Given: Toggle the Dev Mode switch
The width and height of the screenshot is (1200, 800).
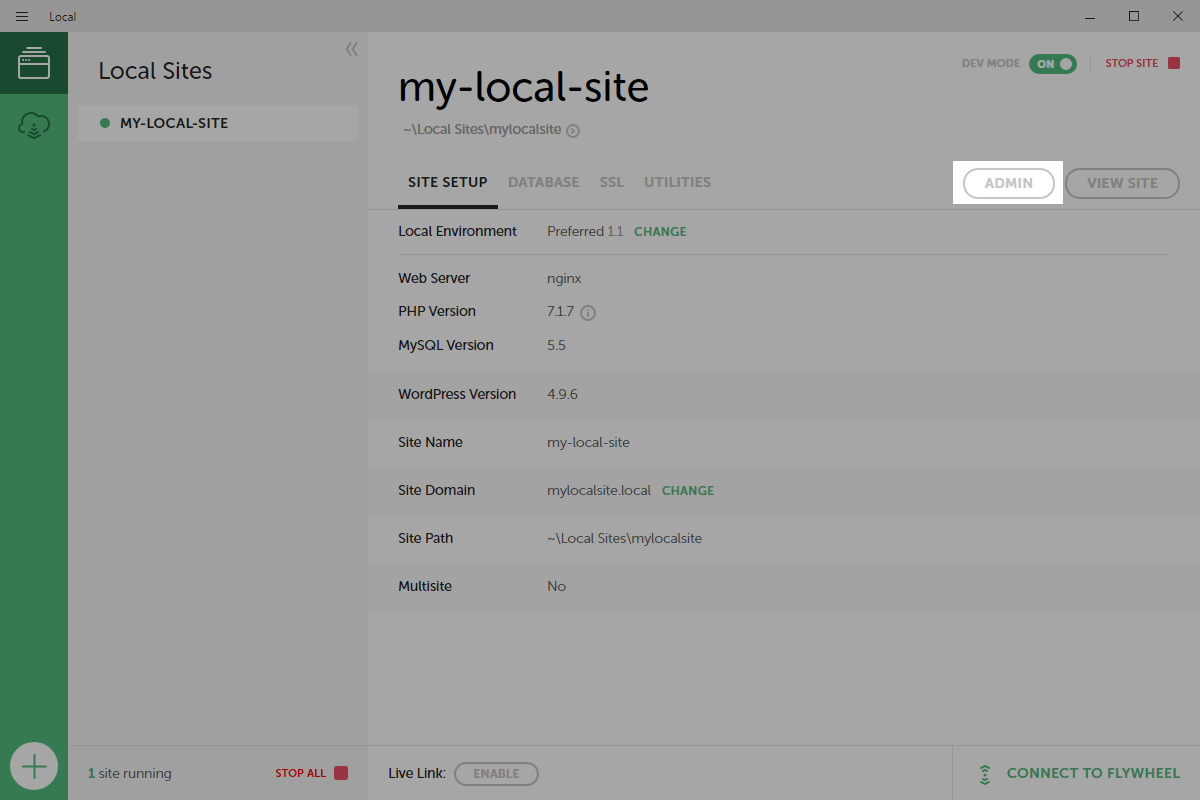Looking at the screenshot, I should pos(1053,63).
